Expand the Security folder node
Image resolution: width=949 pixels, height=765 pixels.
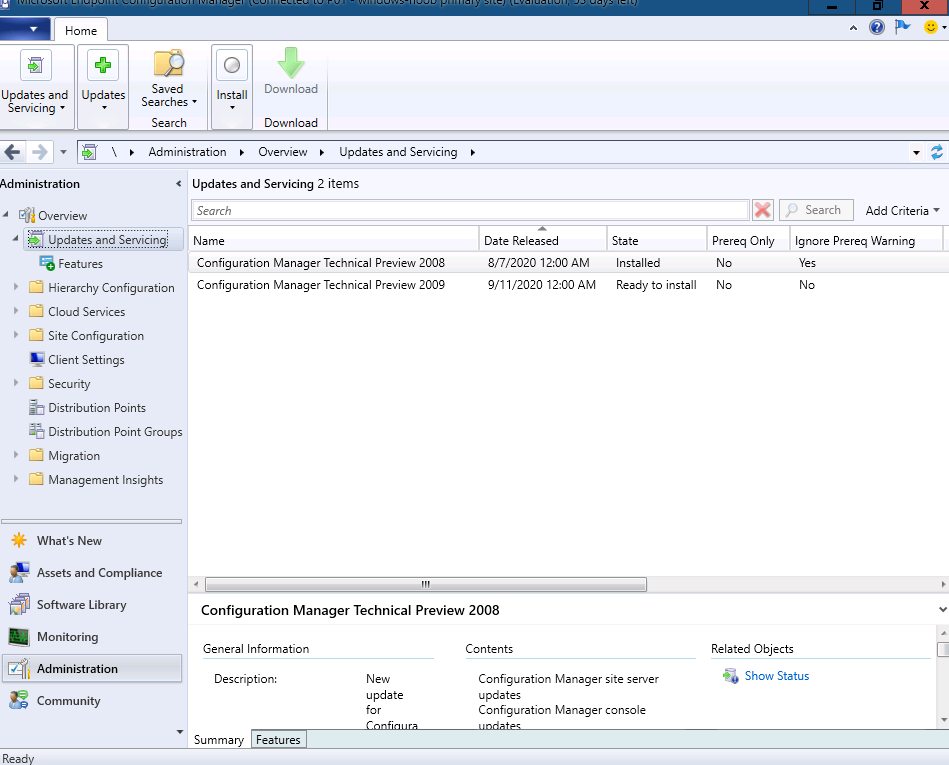coord(16,383)
